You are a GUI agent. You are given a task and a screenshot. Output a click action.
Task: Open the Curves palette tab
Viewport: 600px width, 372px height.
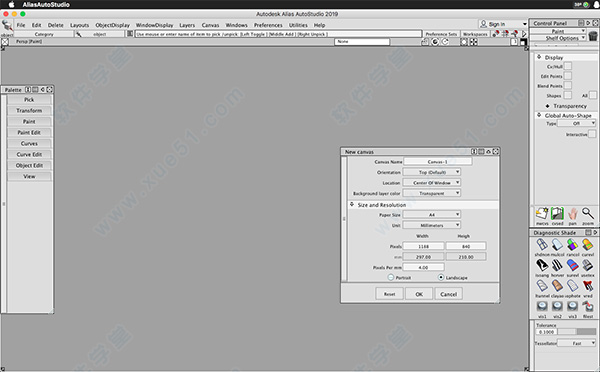click(29, 143)
